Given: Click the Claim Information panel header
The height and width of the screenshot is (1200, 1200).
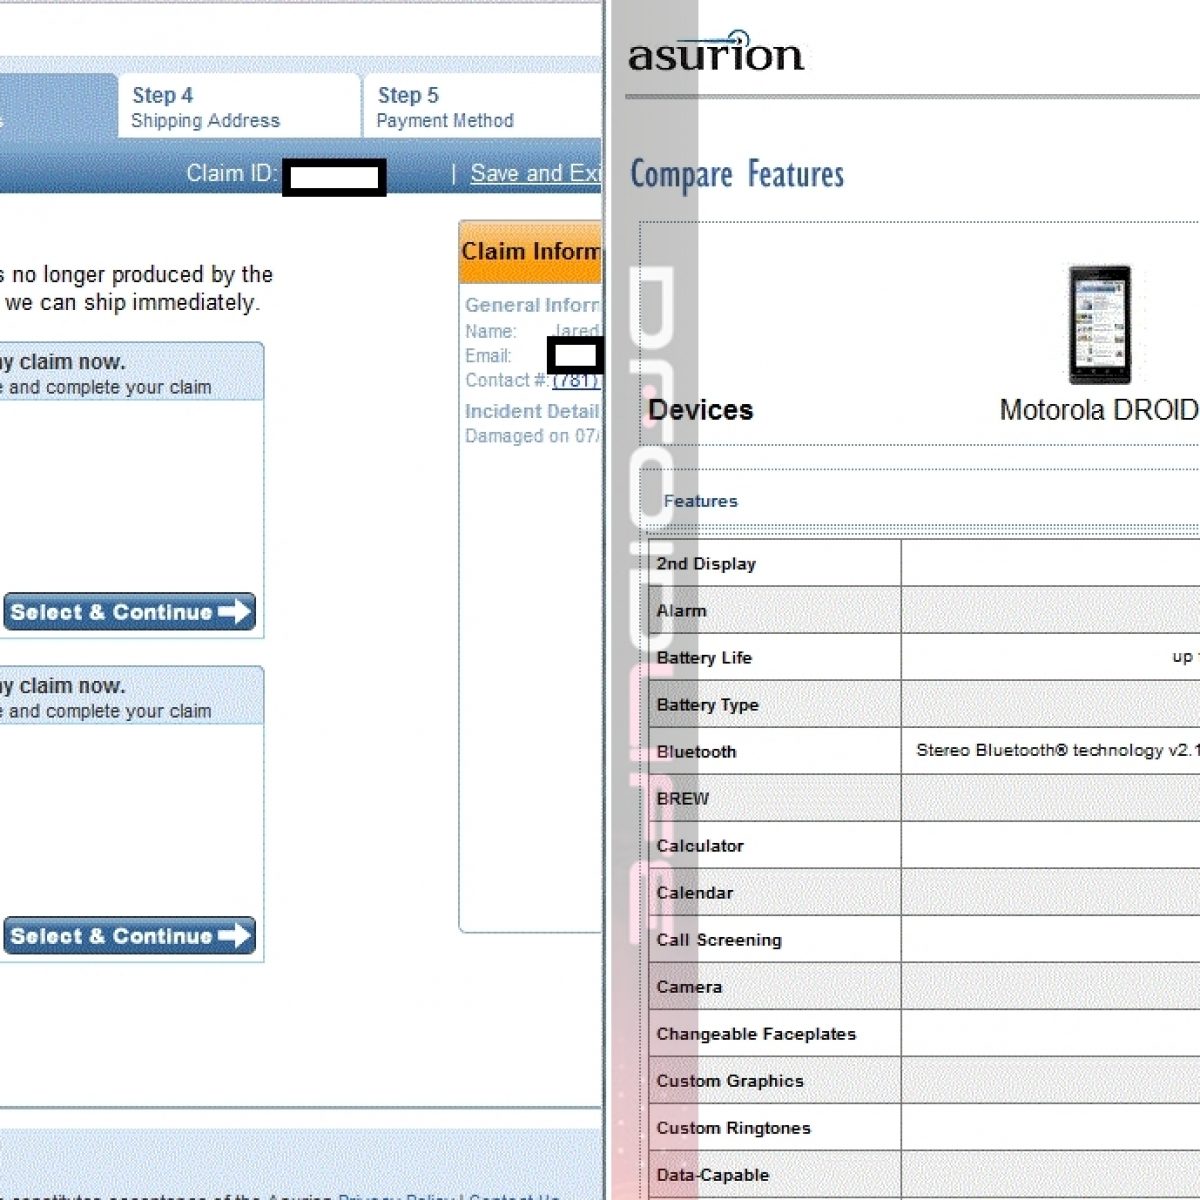Looking at the screenshot, I should pyautogui.click(x=530, y=252).
